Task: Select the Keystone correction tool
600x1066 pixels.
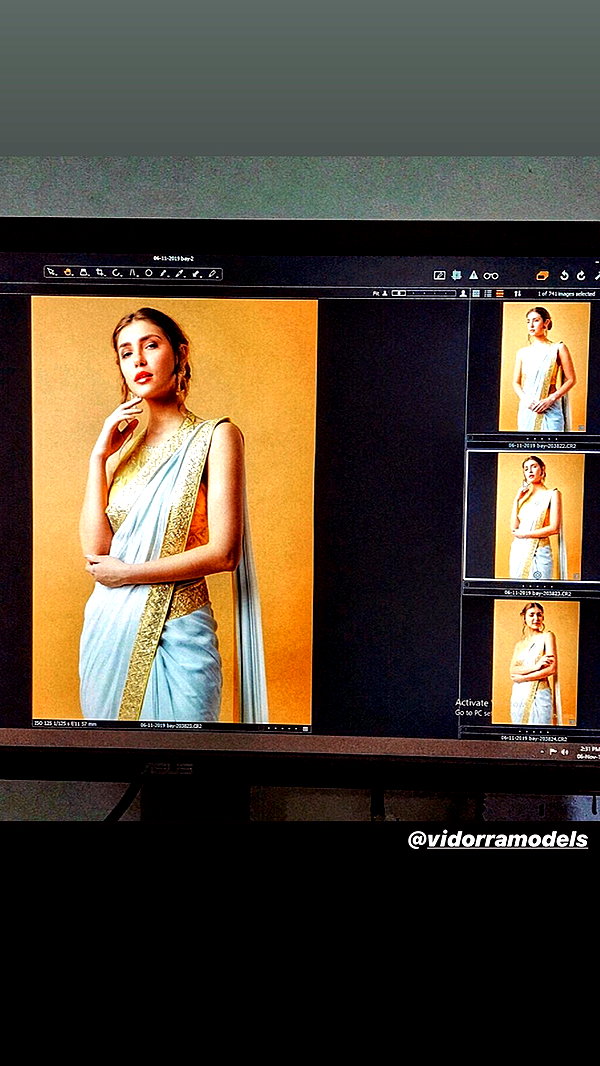Action: tap(133, 273)
